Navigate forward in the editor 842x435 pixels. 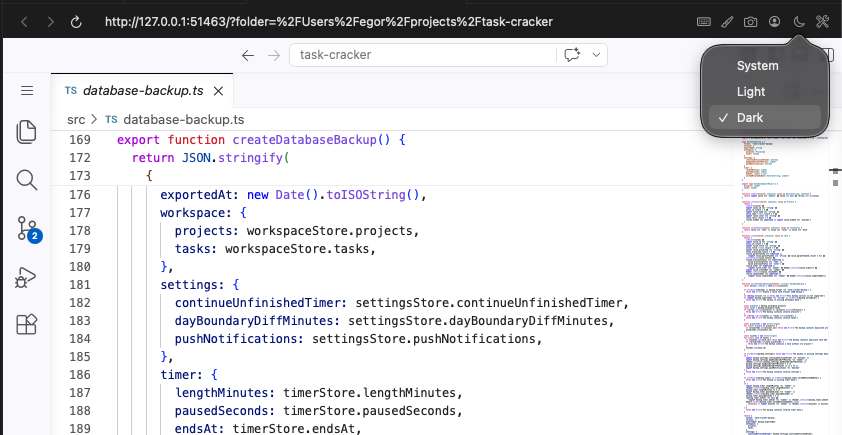[x=274, y=55]
